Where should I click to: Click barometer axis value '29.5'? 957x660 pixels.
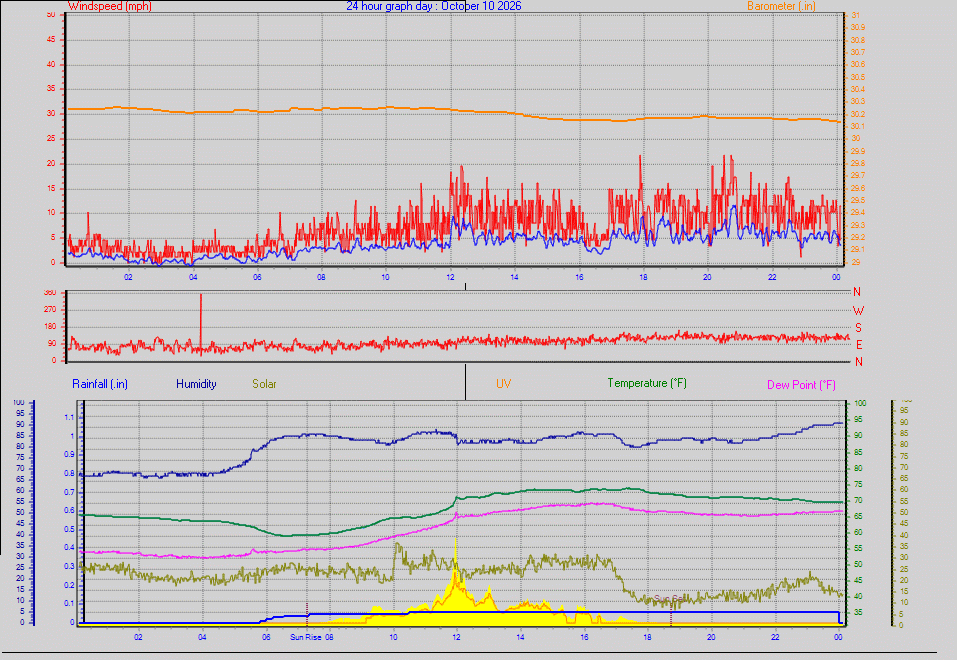[858, 200]
